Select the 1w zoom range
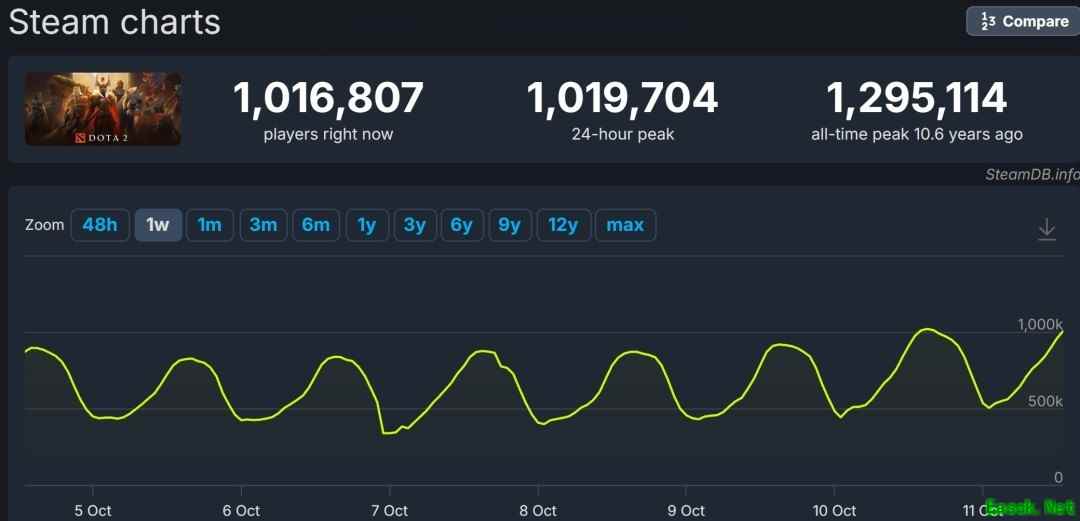The image size is (1080, 521). (x=158, y=225)
